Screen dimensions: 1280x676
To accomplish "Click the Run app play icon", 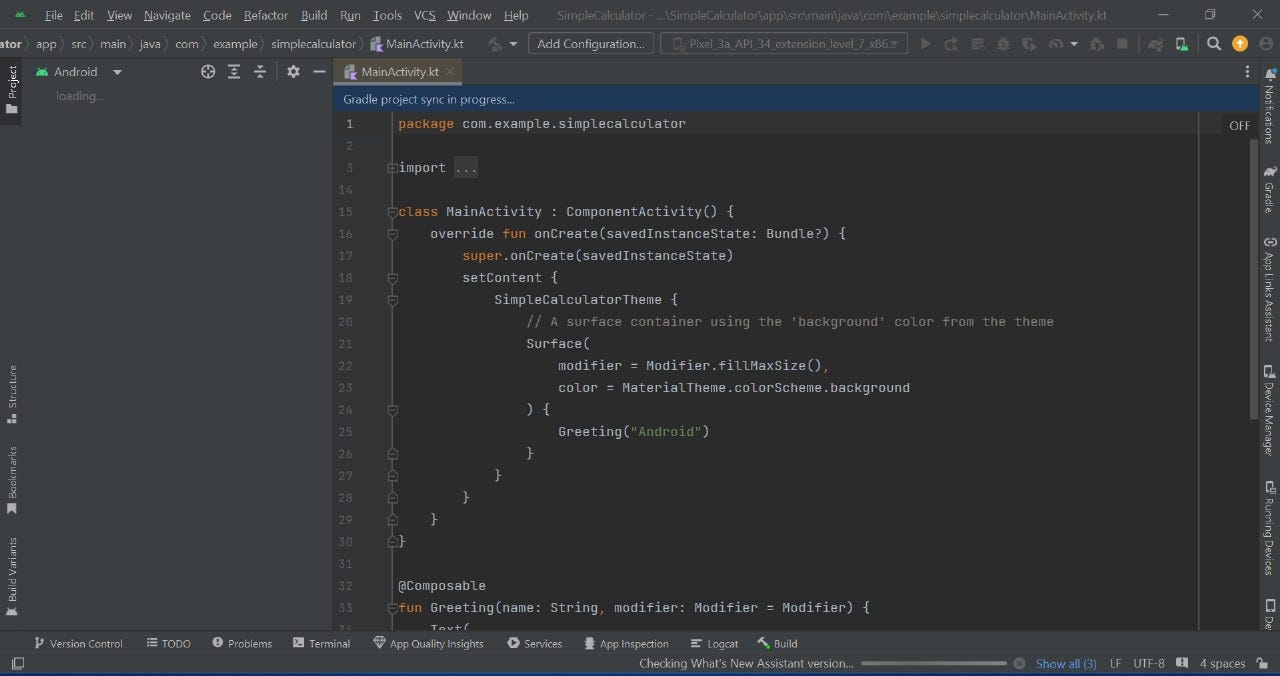I will 926,44.
